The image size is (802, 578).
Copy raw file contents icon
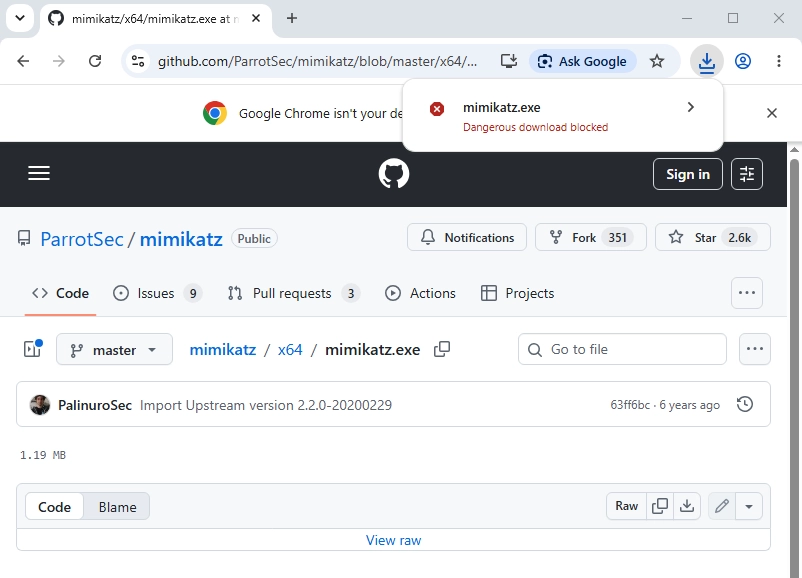point(660,506)
